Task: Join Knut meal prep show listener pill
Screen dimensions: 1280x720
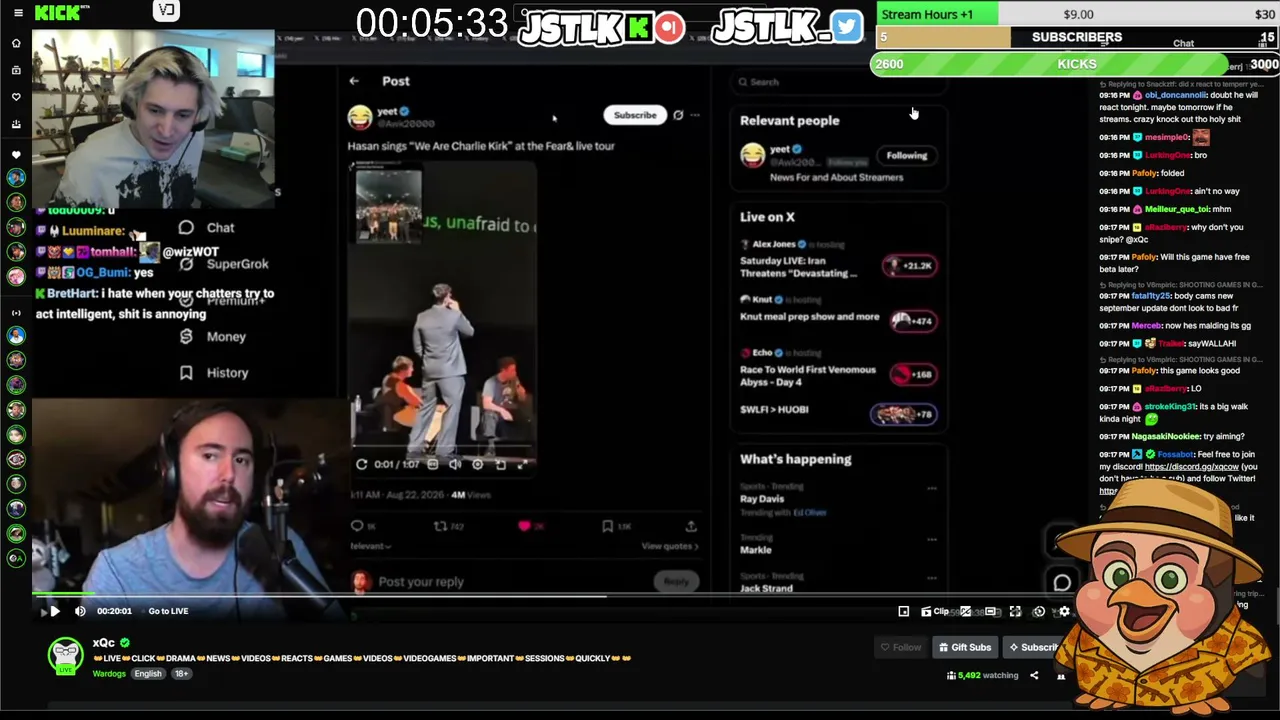Action: tap(912, 321)
